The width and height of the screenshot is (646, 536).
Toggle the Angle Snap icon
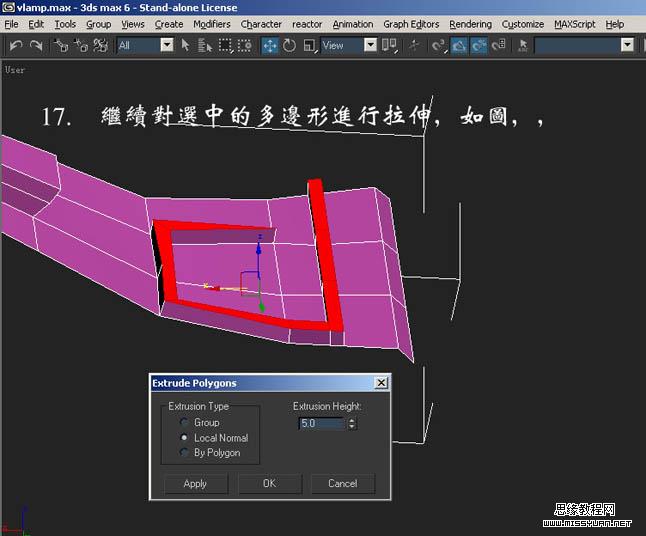pos(459,45)
